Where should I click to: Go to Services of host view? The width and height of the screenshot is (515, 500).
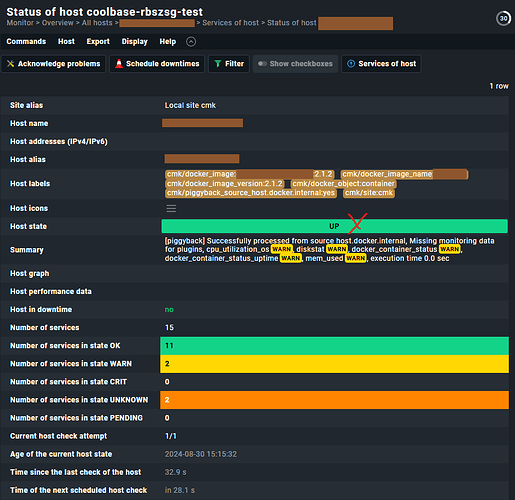tap(381, 64)
